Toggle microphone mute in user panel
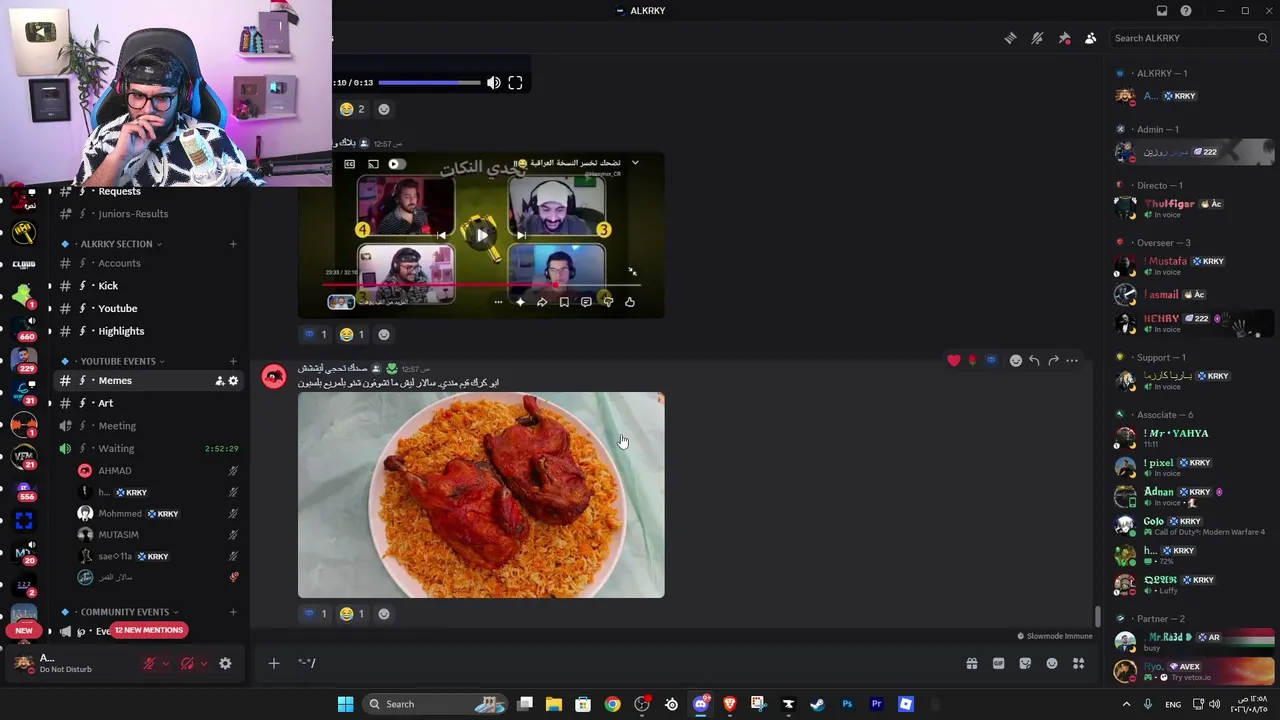Screen dimensions: 1280x720 [149, 663]
